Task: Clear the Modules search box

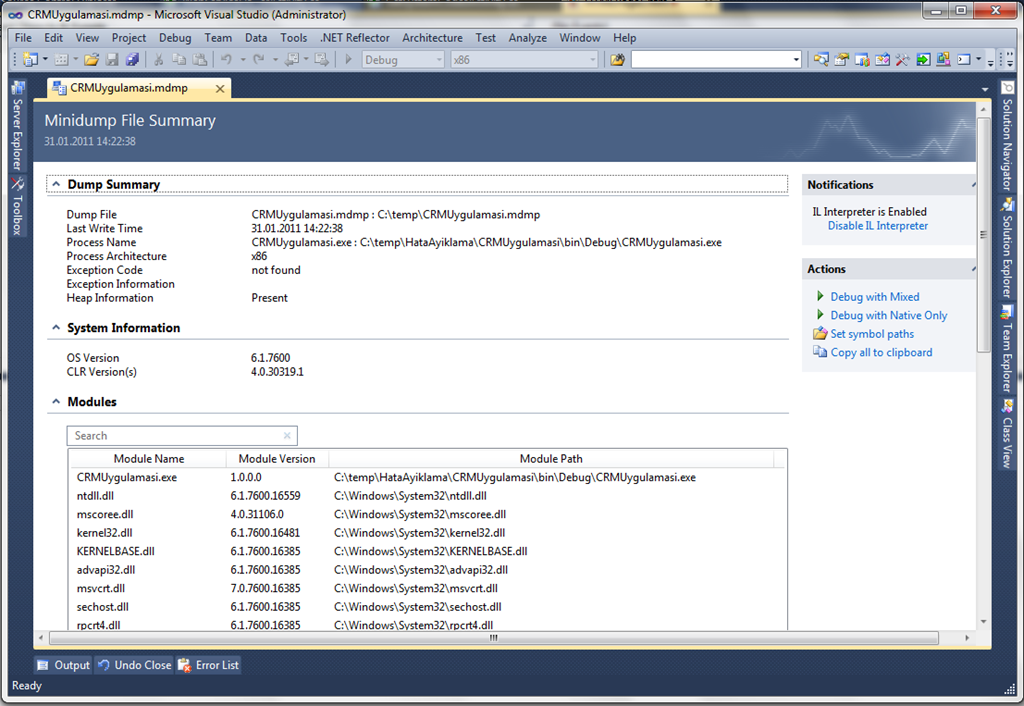Action: coord(287,436)
